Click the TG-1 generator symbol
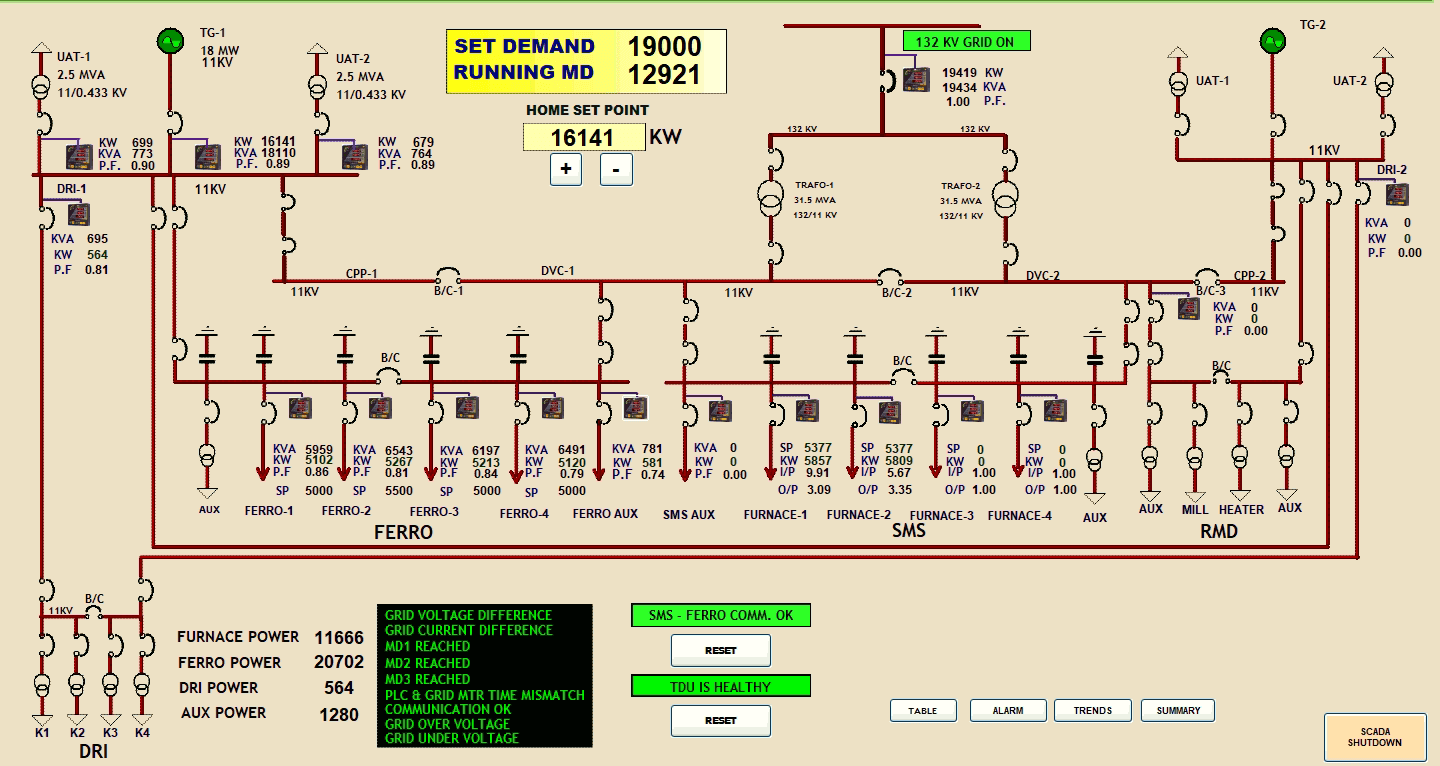Screen dimensions: 1440x766 168,41
